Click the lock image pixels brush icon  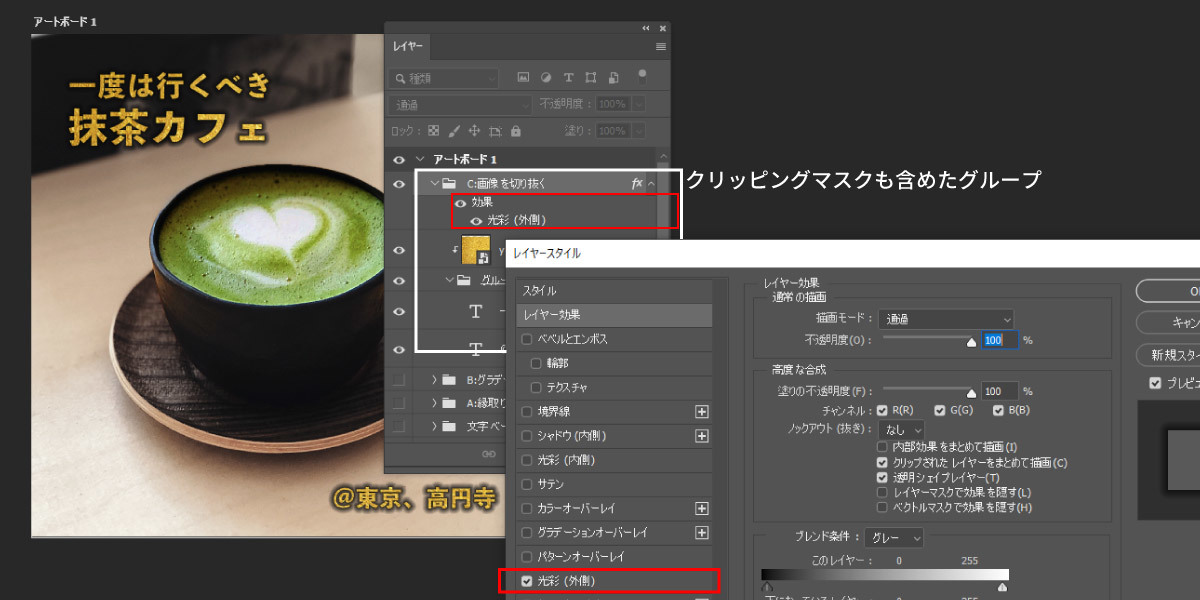[x=454, y=131]
